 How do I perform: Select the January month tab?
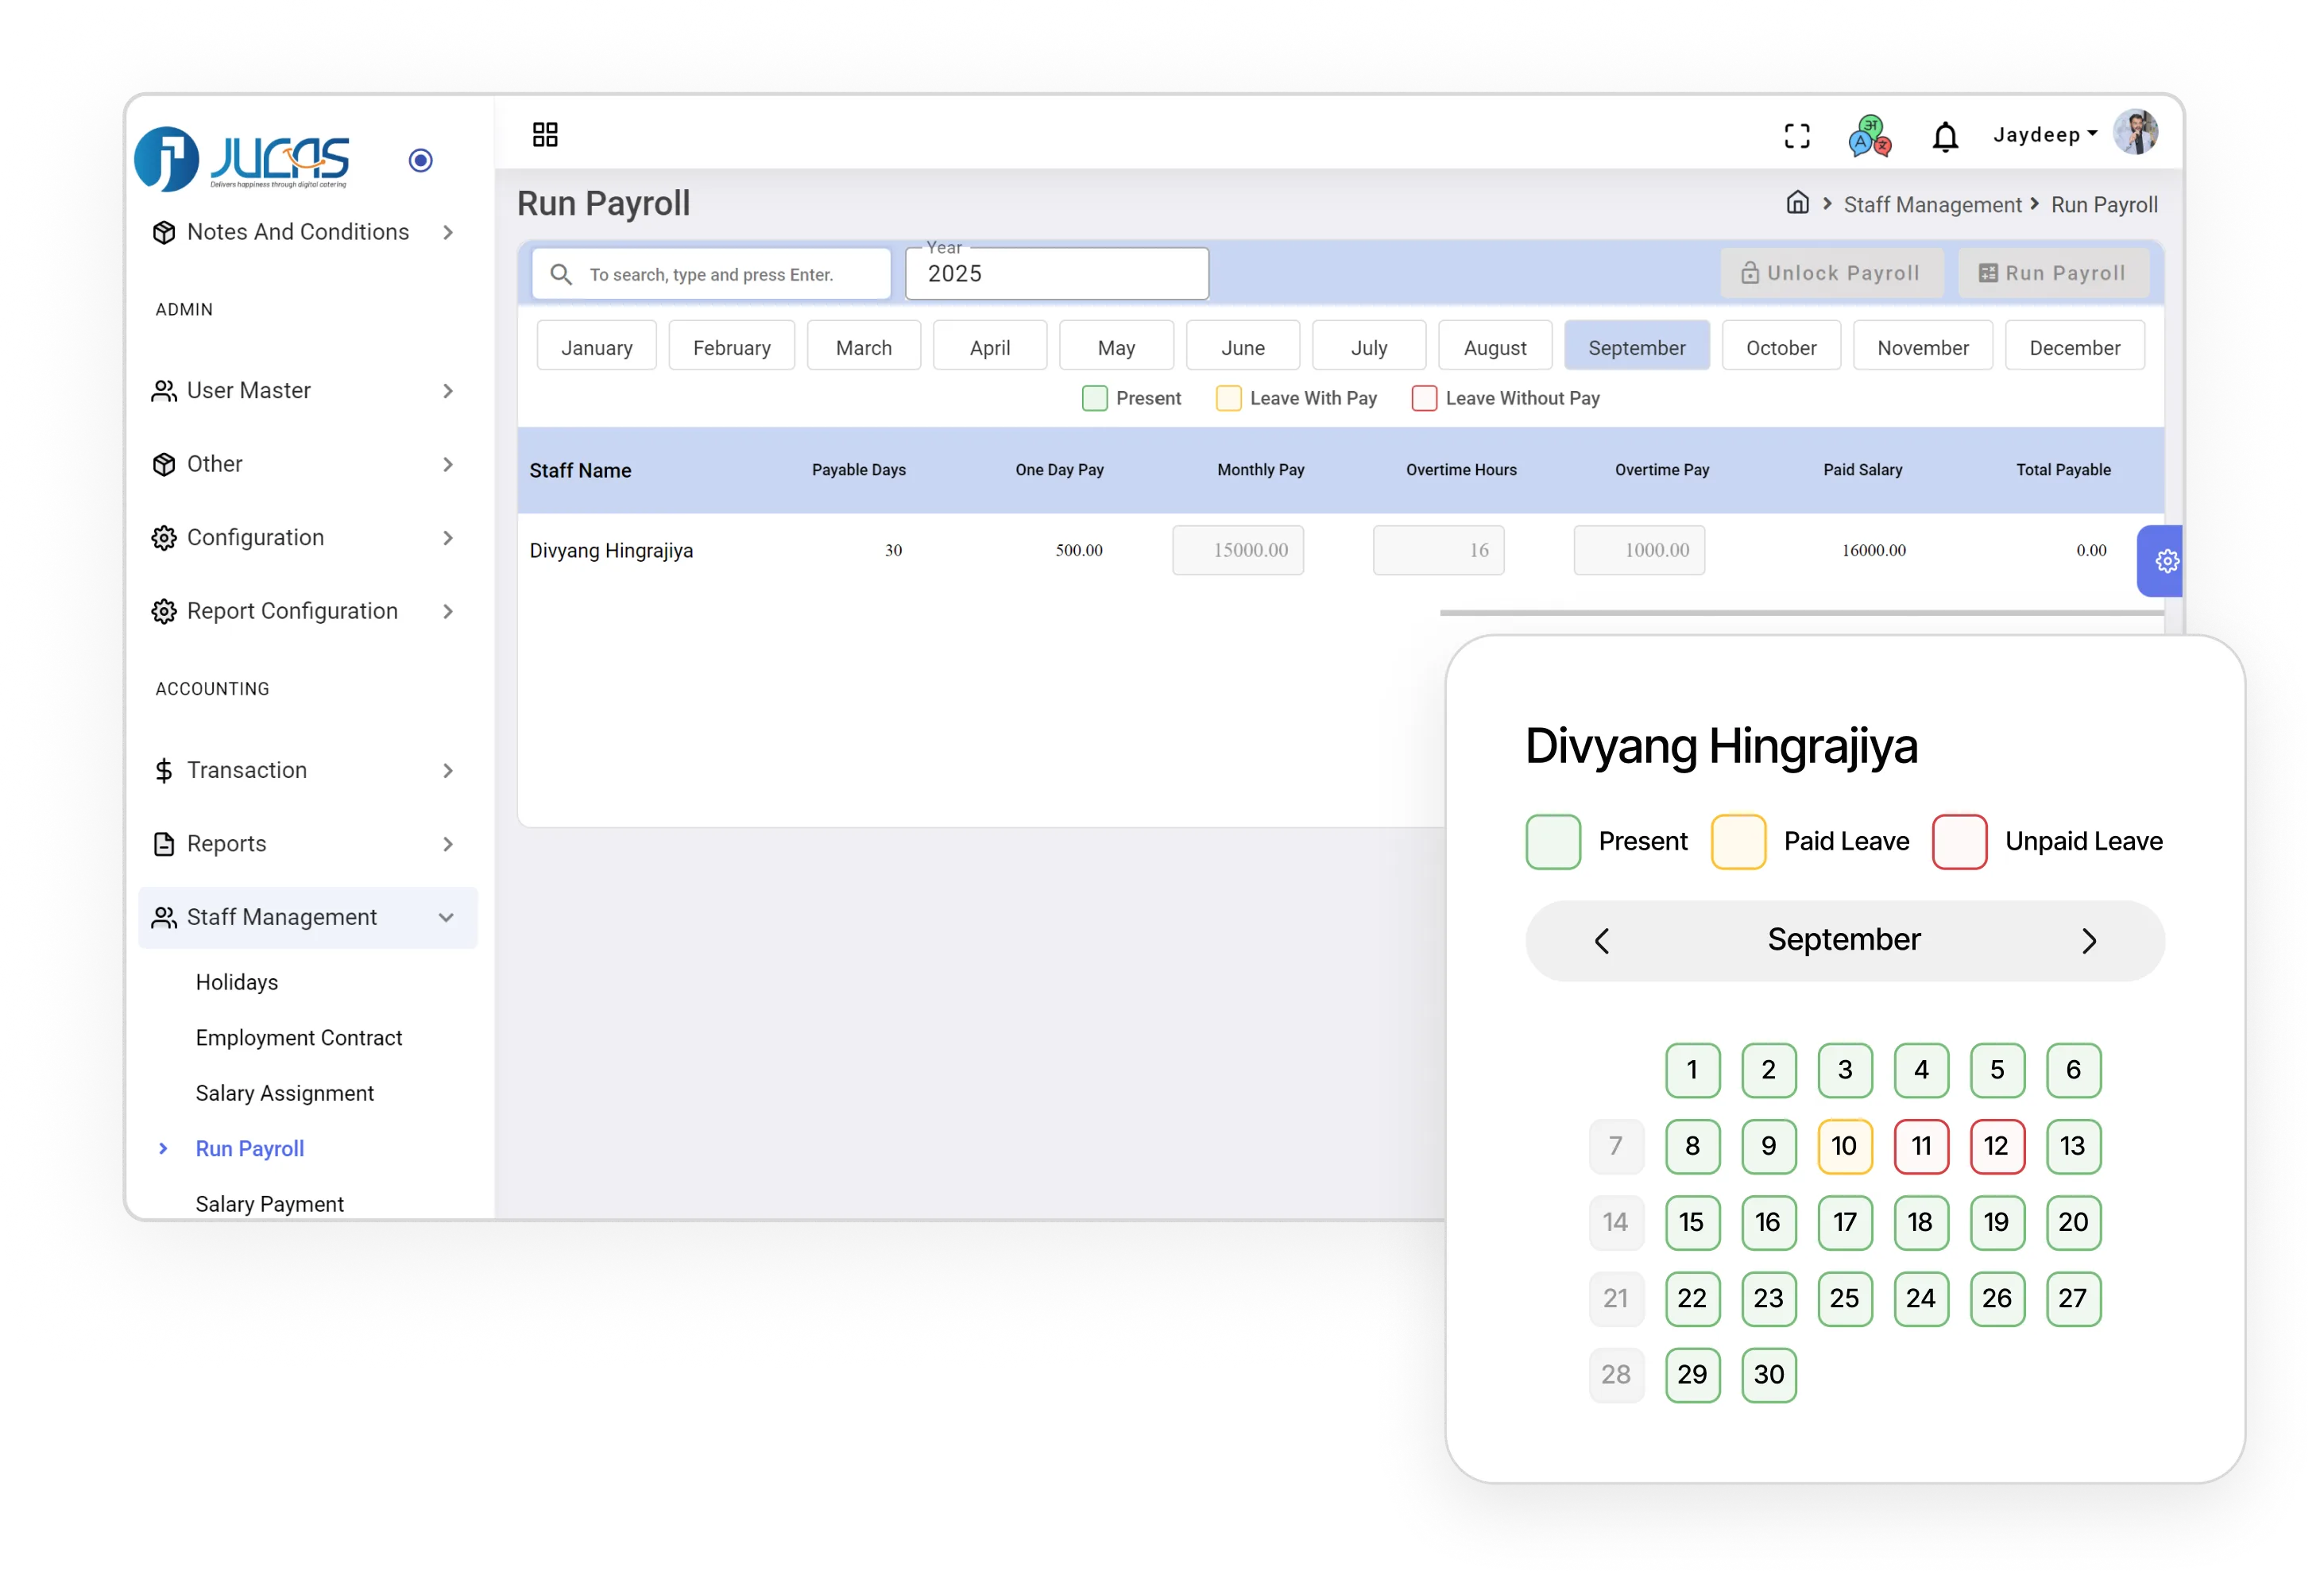click(x=596, y=346)
